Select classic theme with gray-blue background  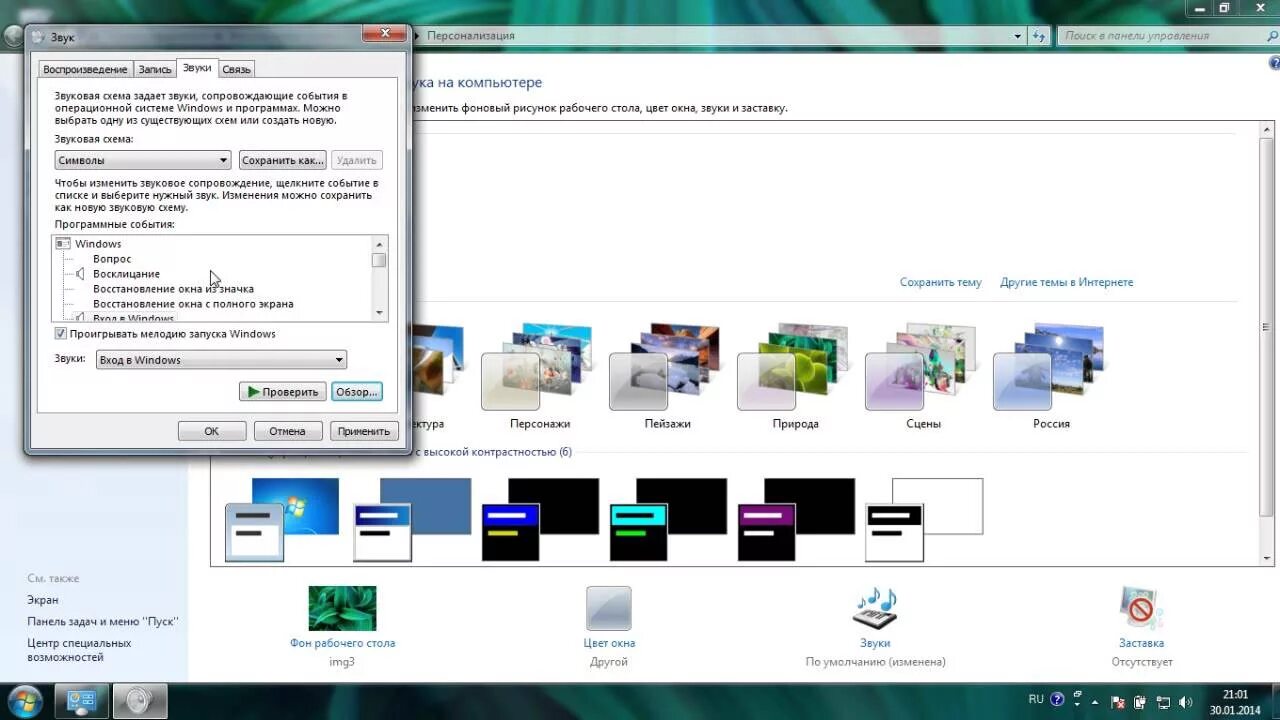412,519
